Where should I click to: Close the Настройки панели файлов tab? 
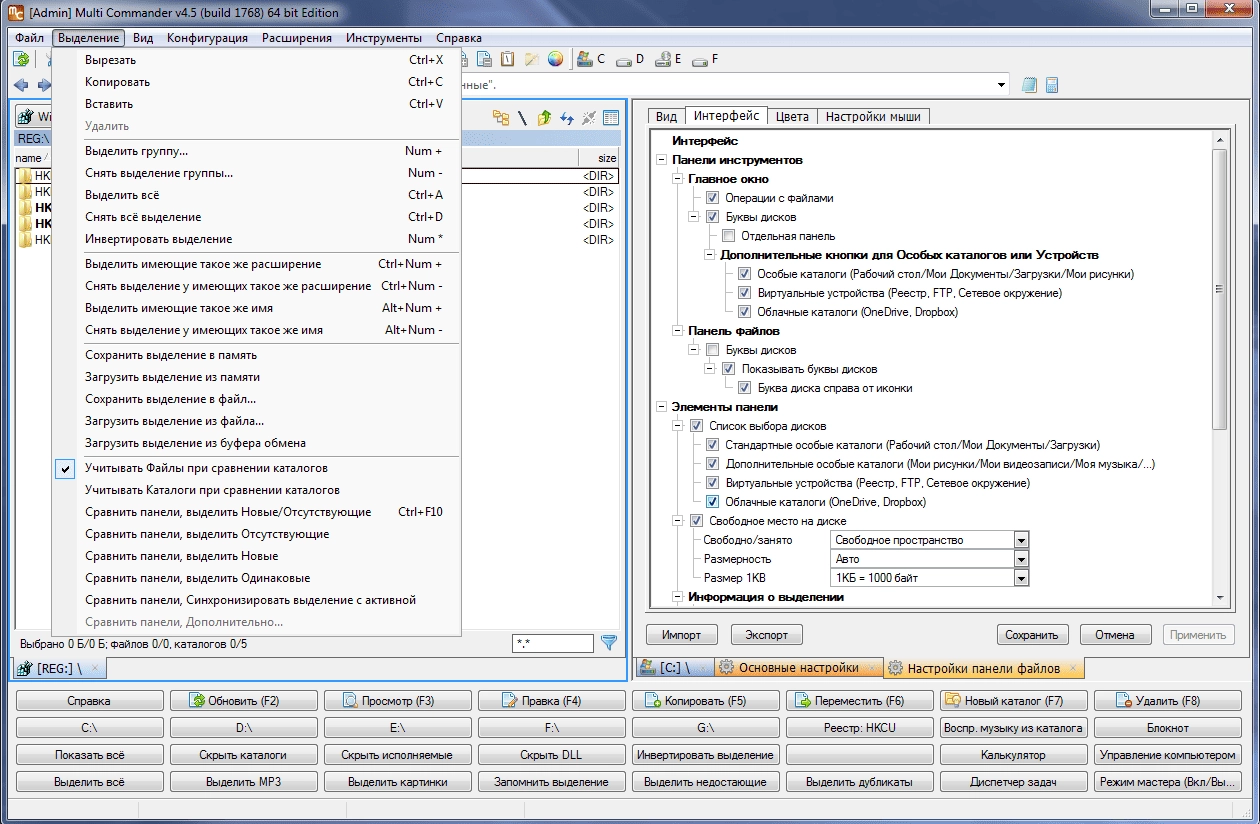click(x=1073, y=668)
